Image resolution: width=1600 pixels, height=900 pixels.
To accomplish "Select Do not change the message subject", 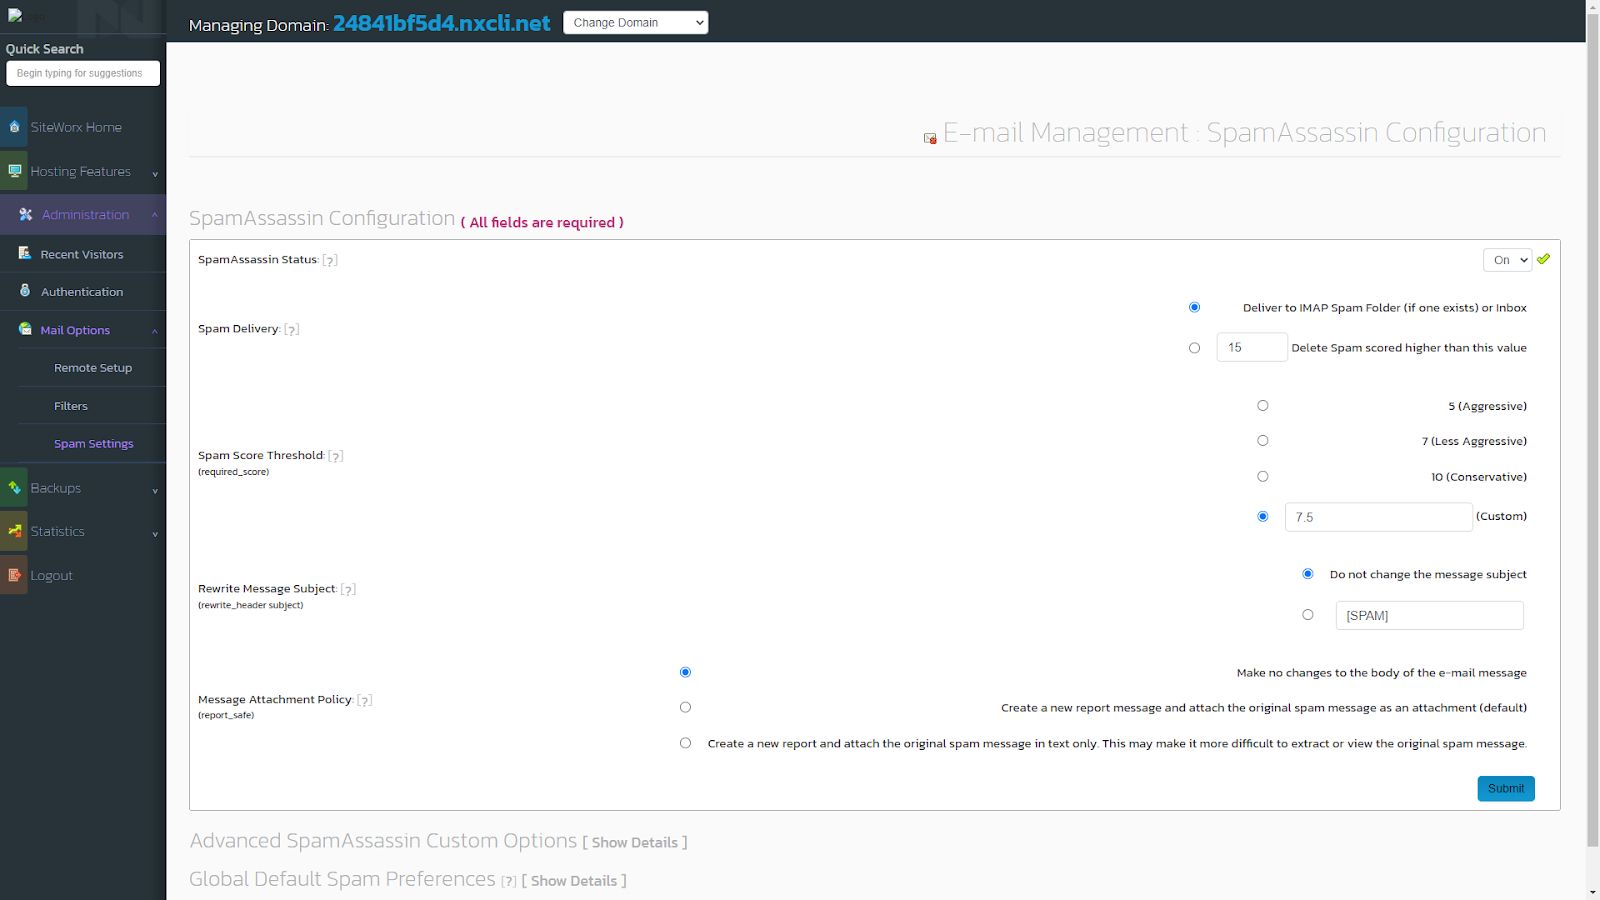I will click(1308, 573).
